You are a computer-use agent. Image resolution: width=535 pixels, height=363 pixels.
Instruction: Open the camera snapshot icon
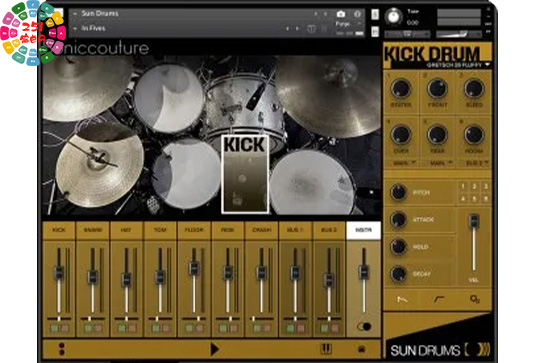point(341,14)
